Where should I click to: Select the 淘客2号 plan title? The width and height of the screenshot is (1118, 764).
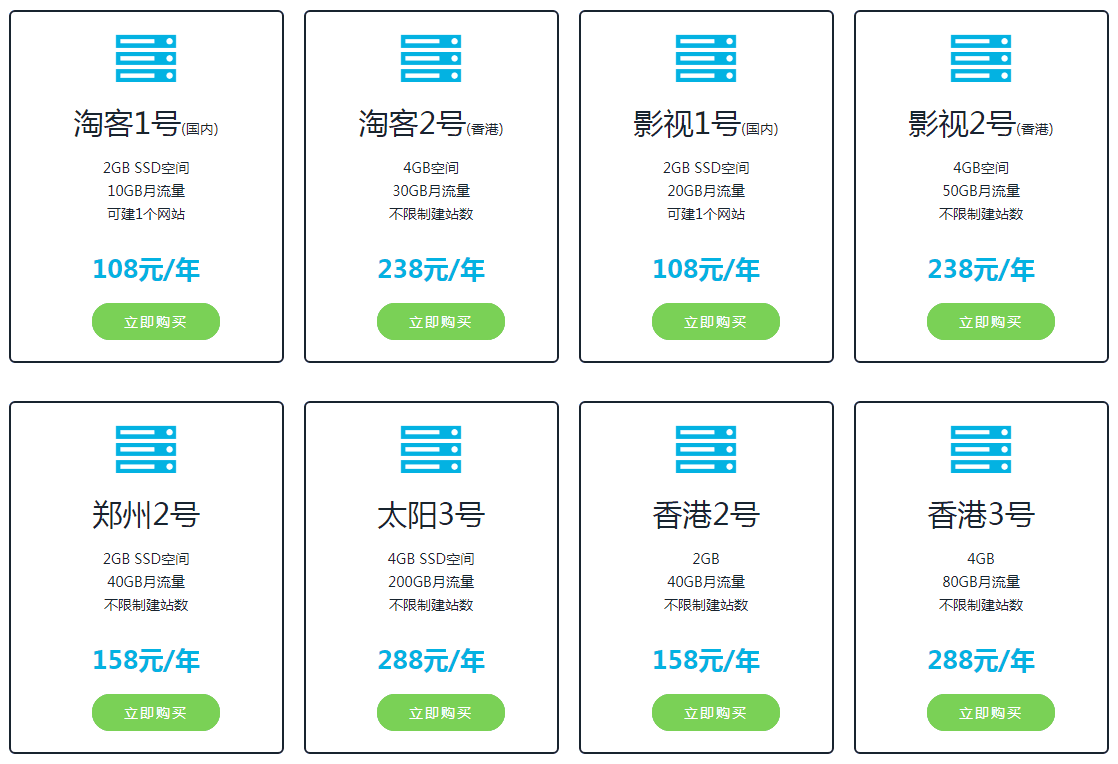[x=431, y=124]
